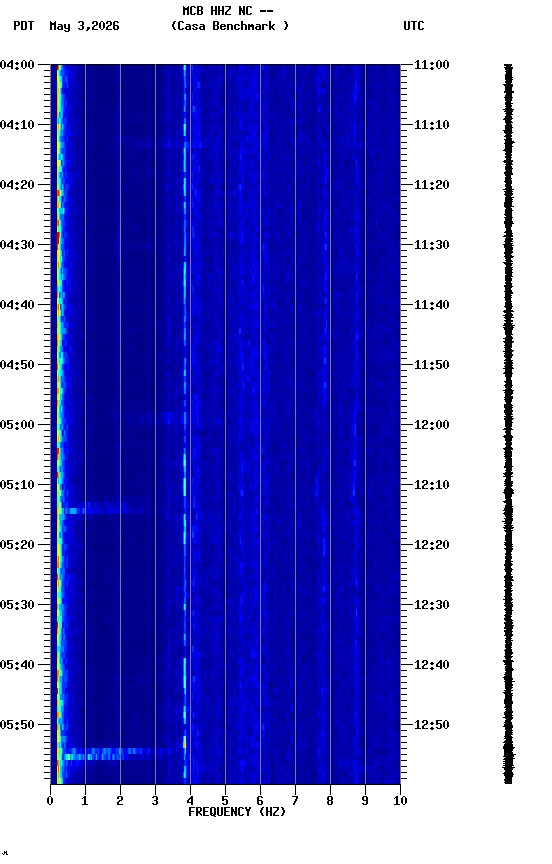Click the frequency axis tick '9'

pyautogui.click(x=365, y=801)
